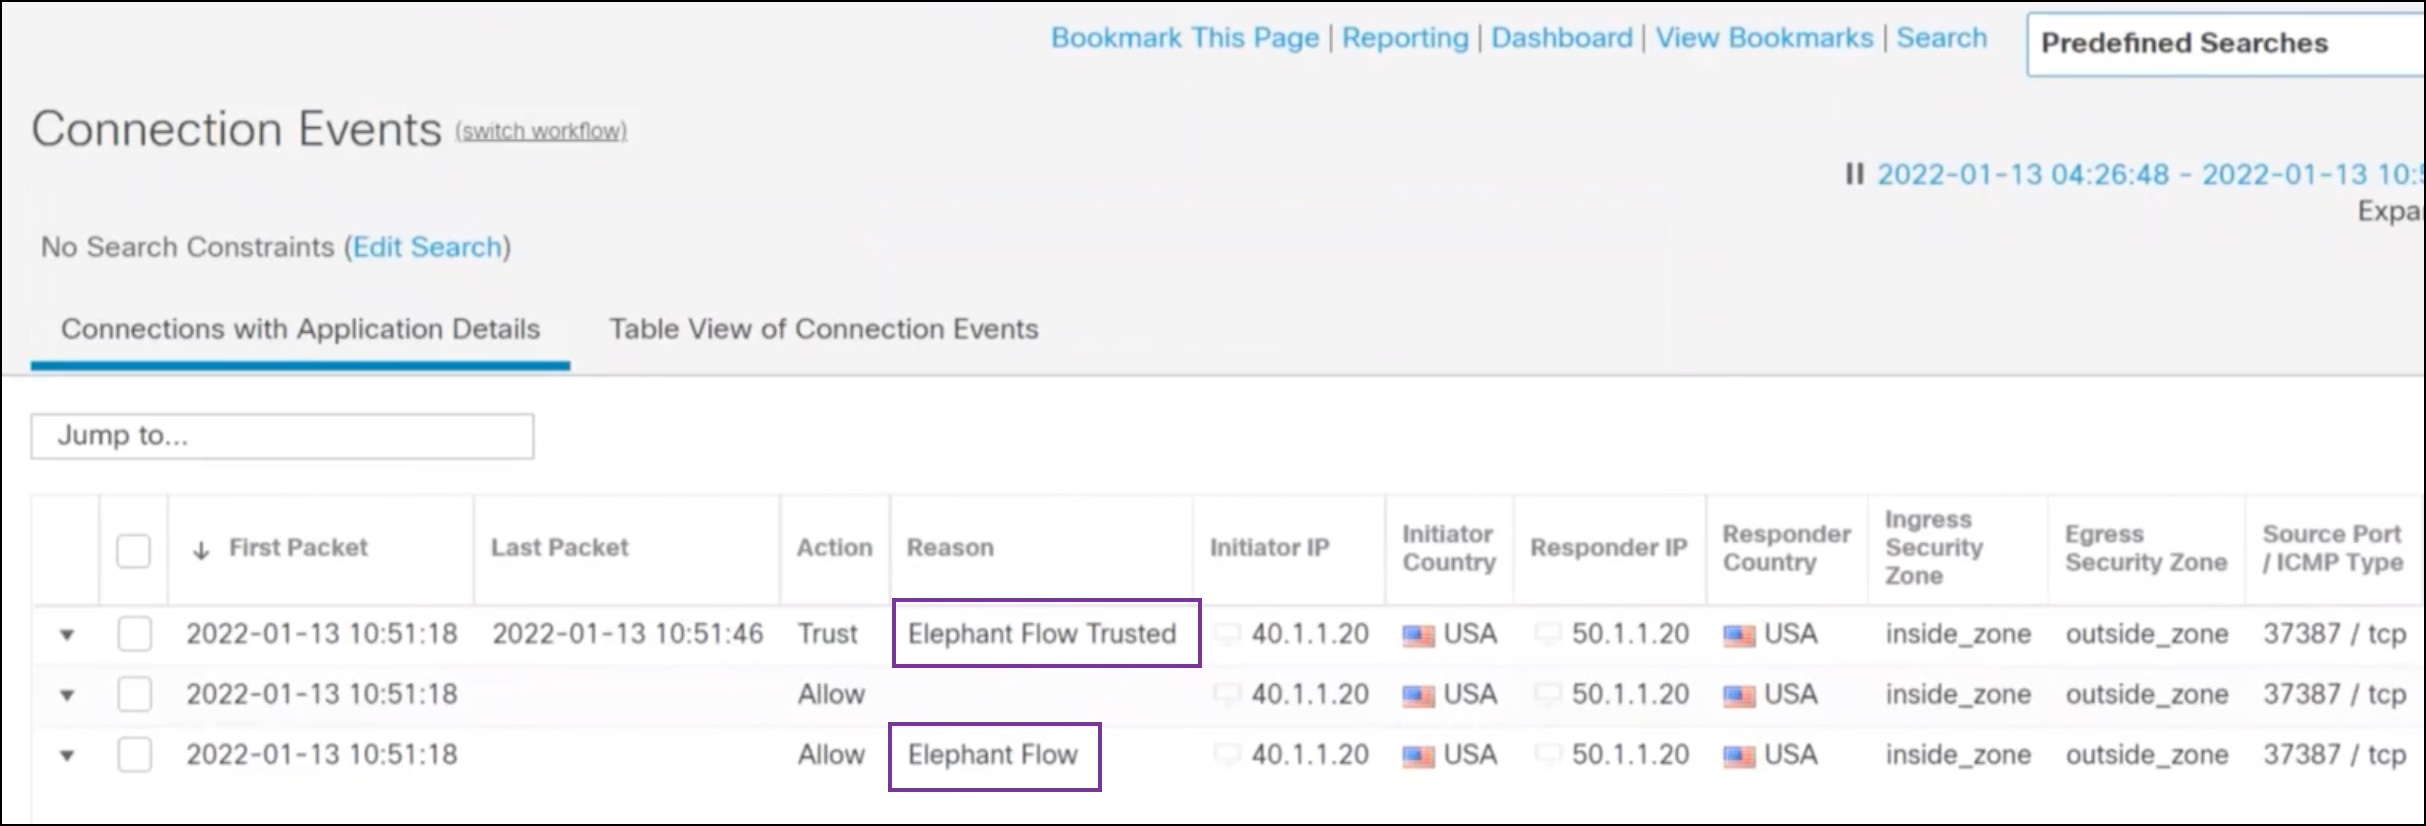Click USA flag in third-row Responder Country

click(1739, 757)
